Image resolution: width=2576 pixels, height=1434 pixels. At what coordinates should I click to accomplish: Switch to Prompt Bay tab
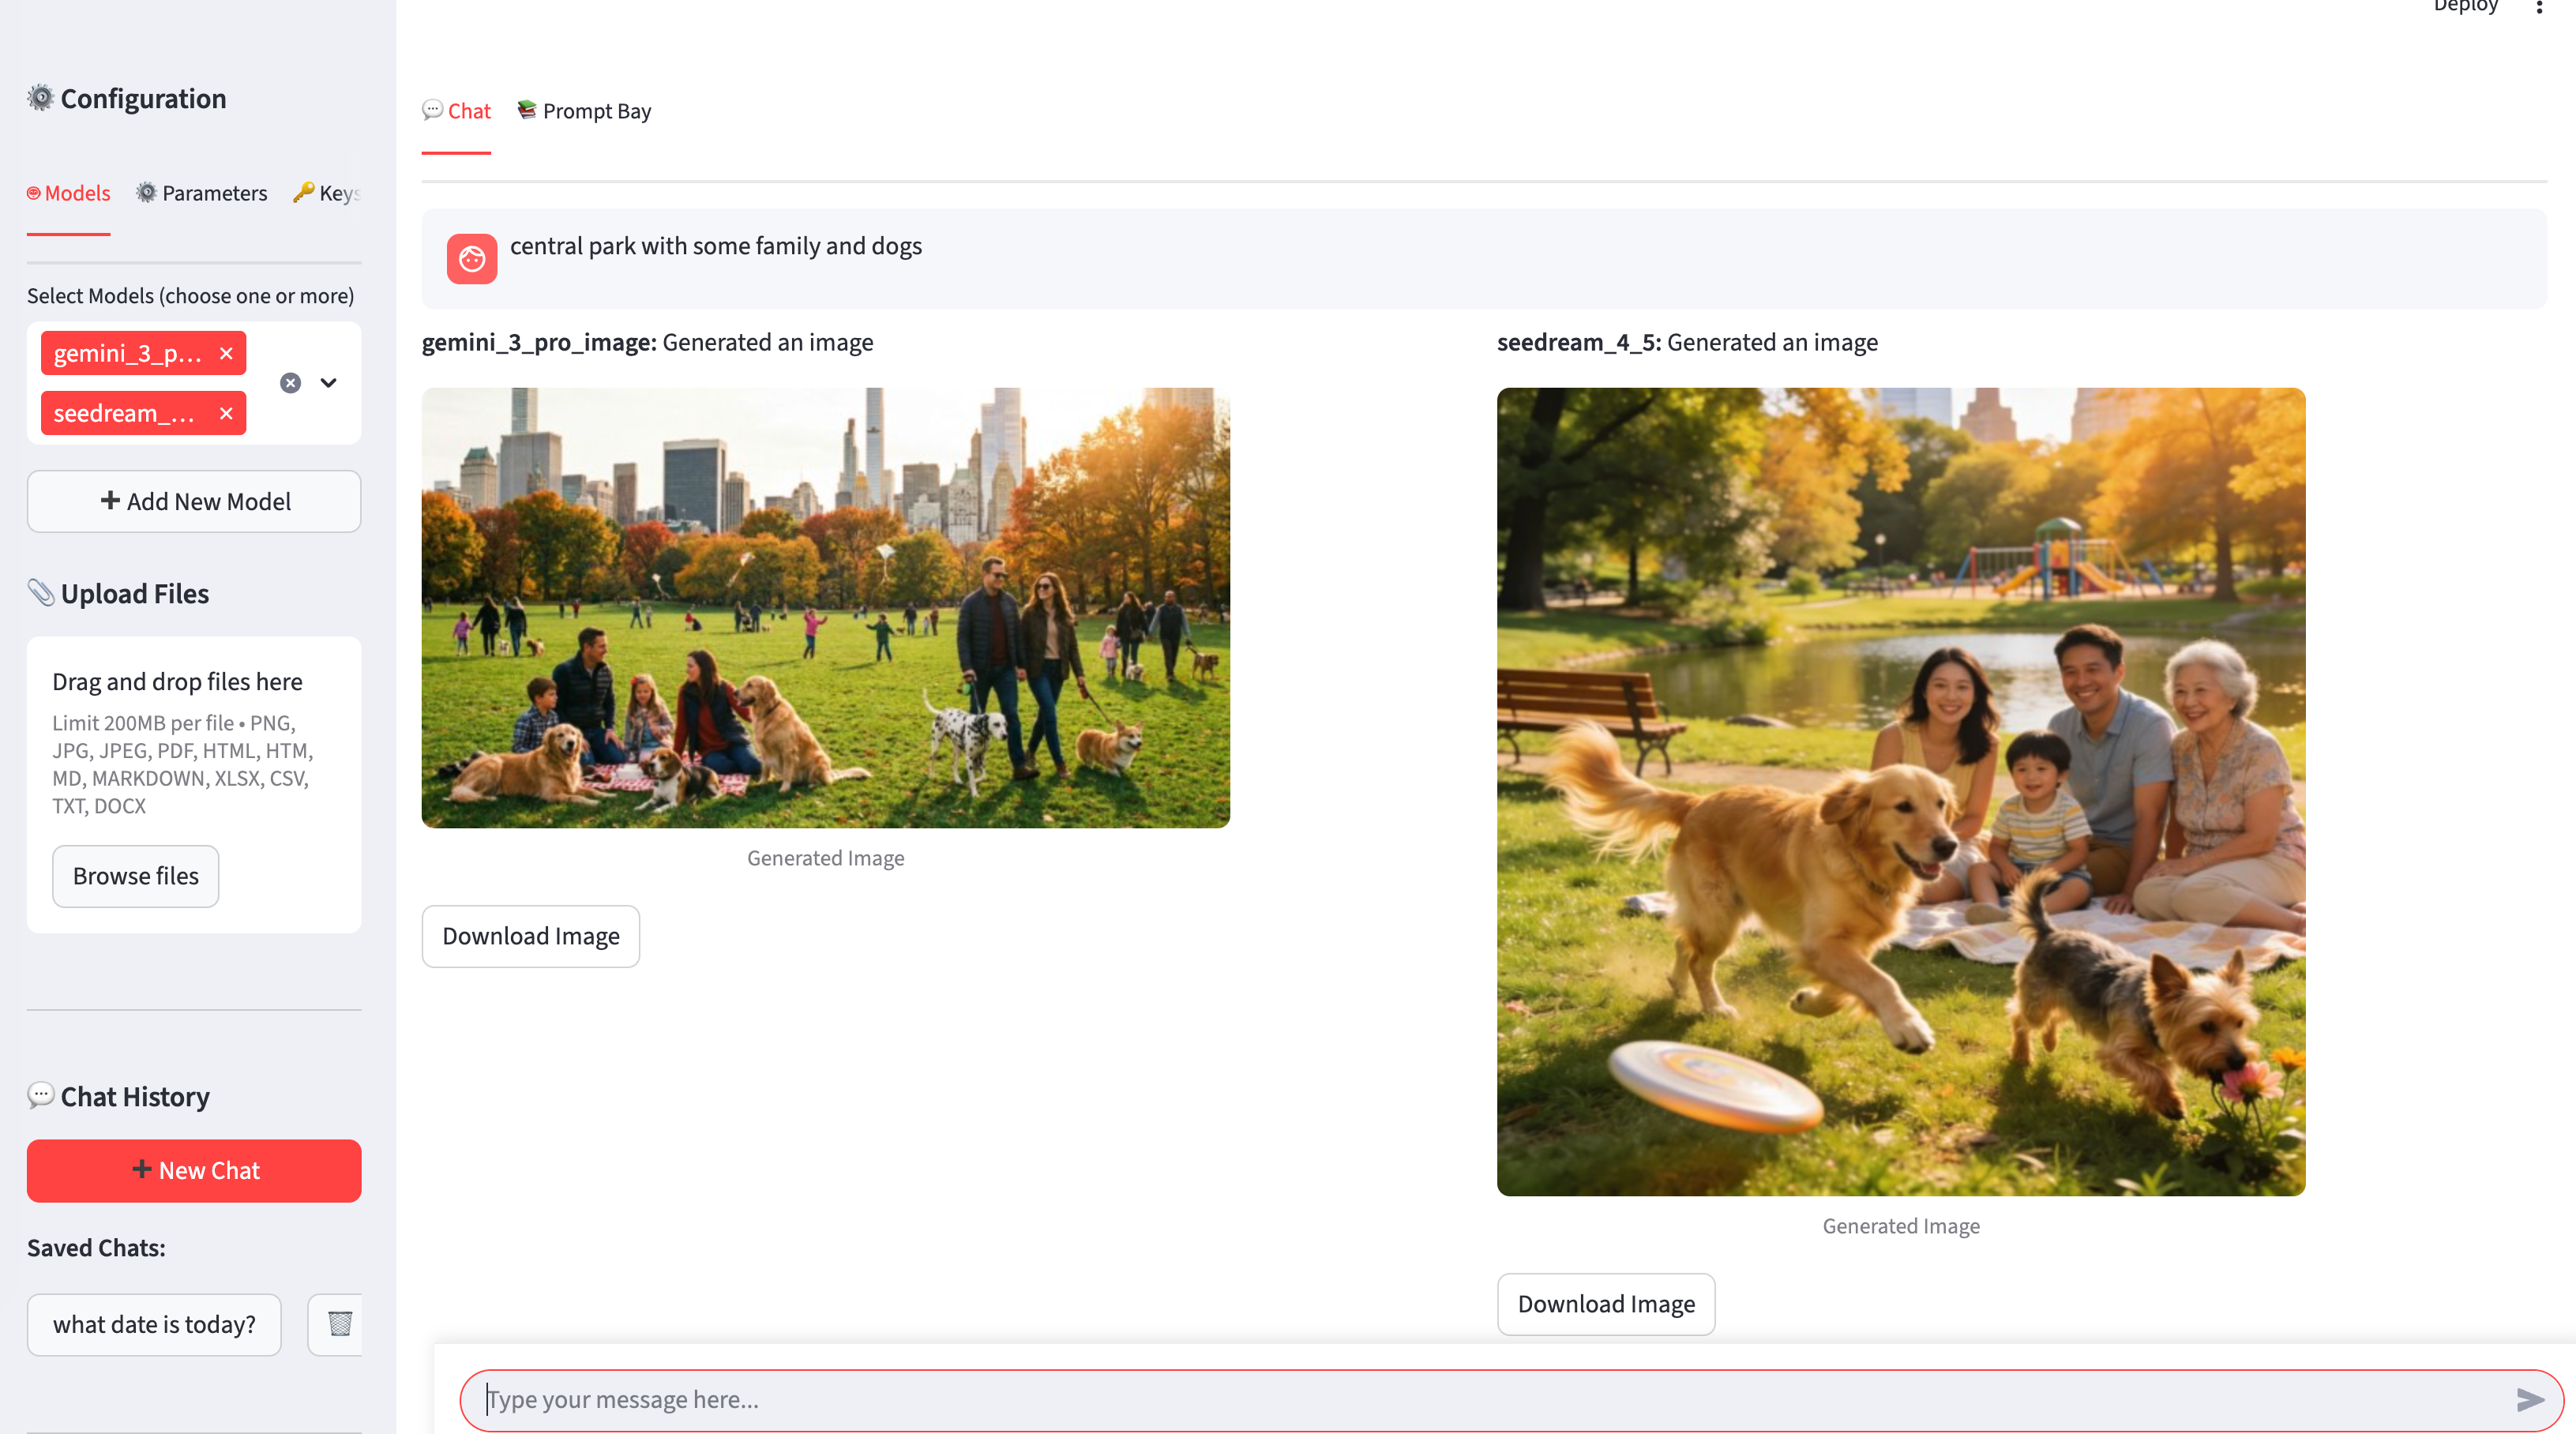click(x=584, y=111)
